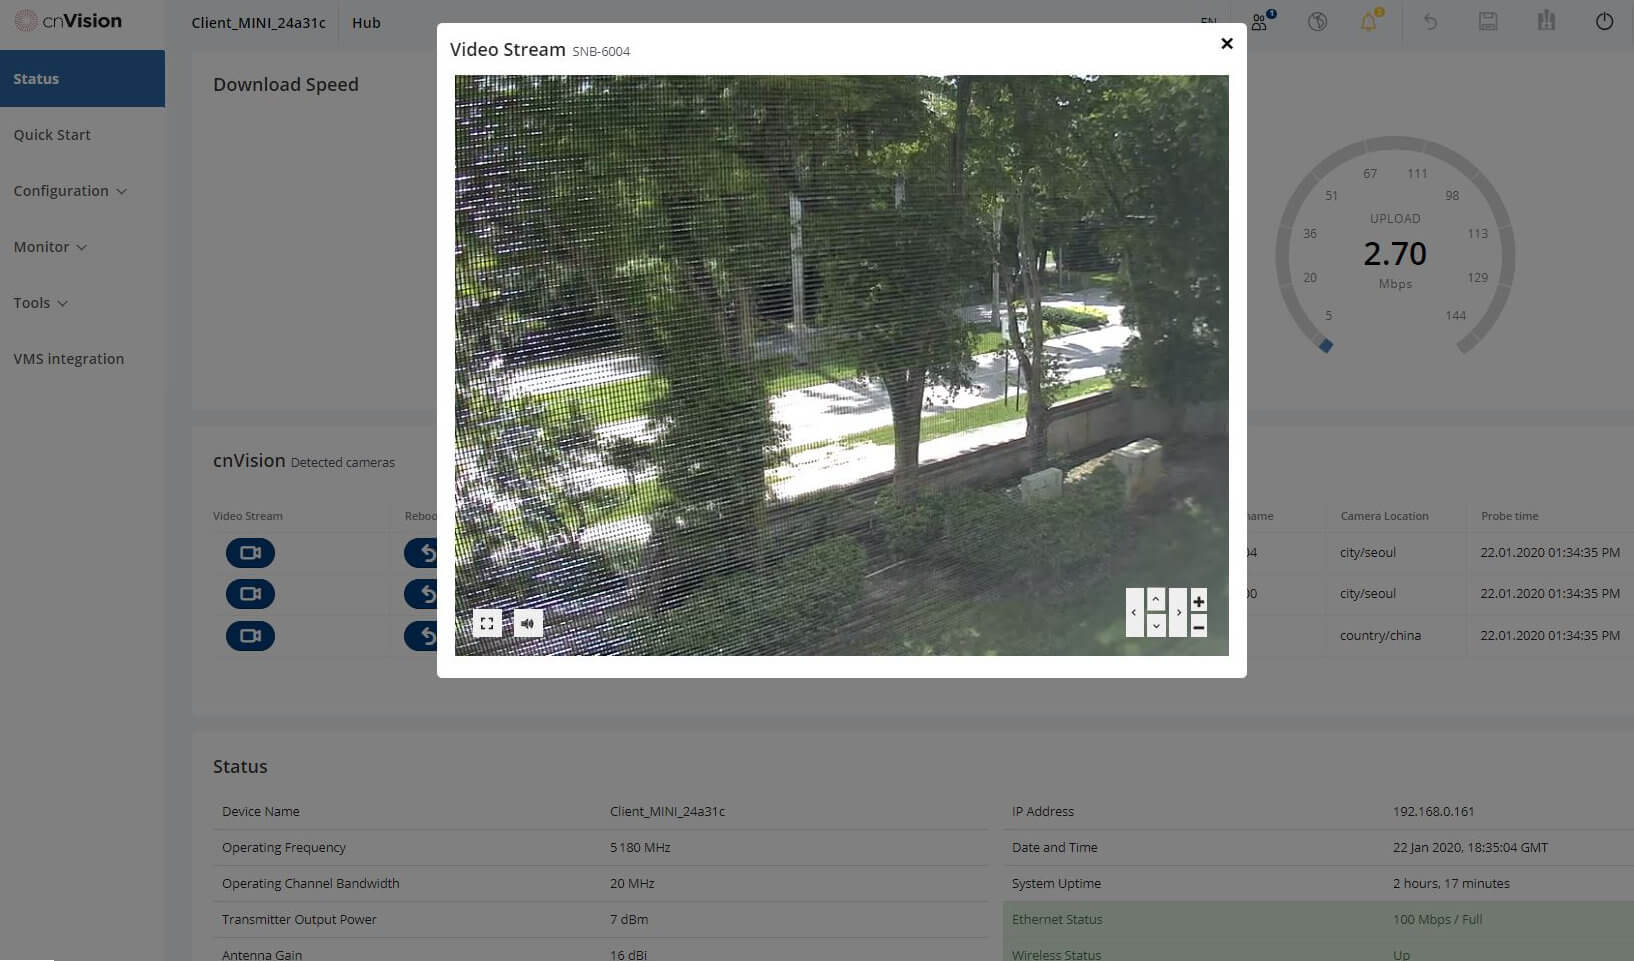Enter fullscreen mode on the video stream
Screen dimensions: 1634x961
487,623
